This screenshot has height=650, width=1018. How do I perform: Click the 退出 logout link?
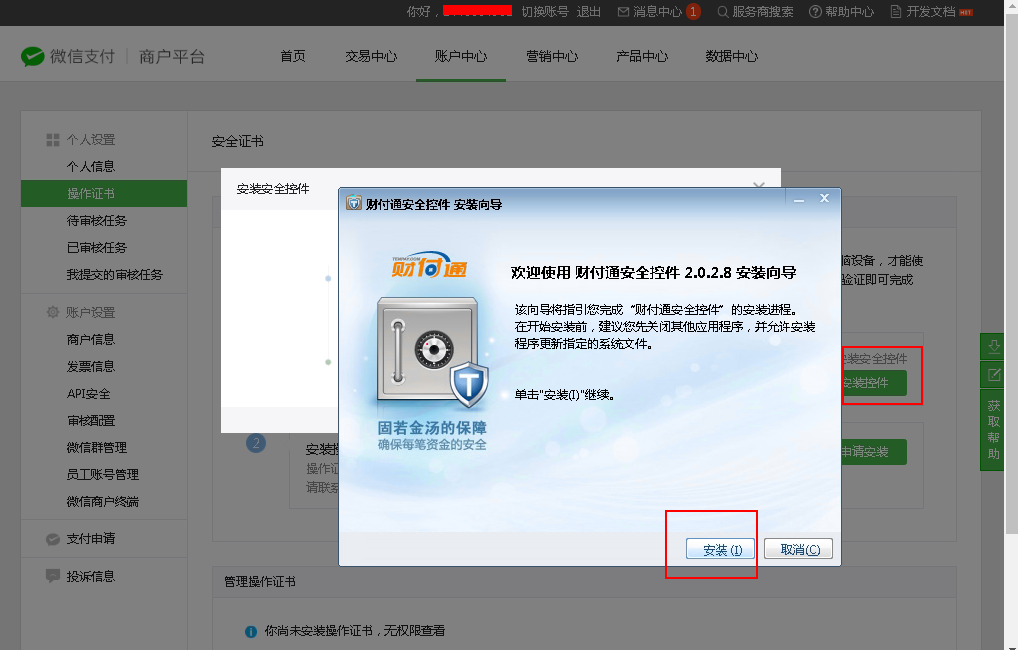pyautogui.click(x=589, y=12)
